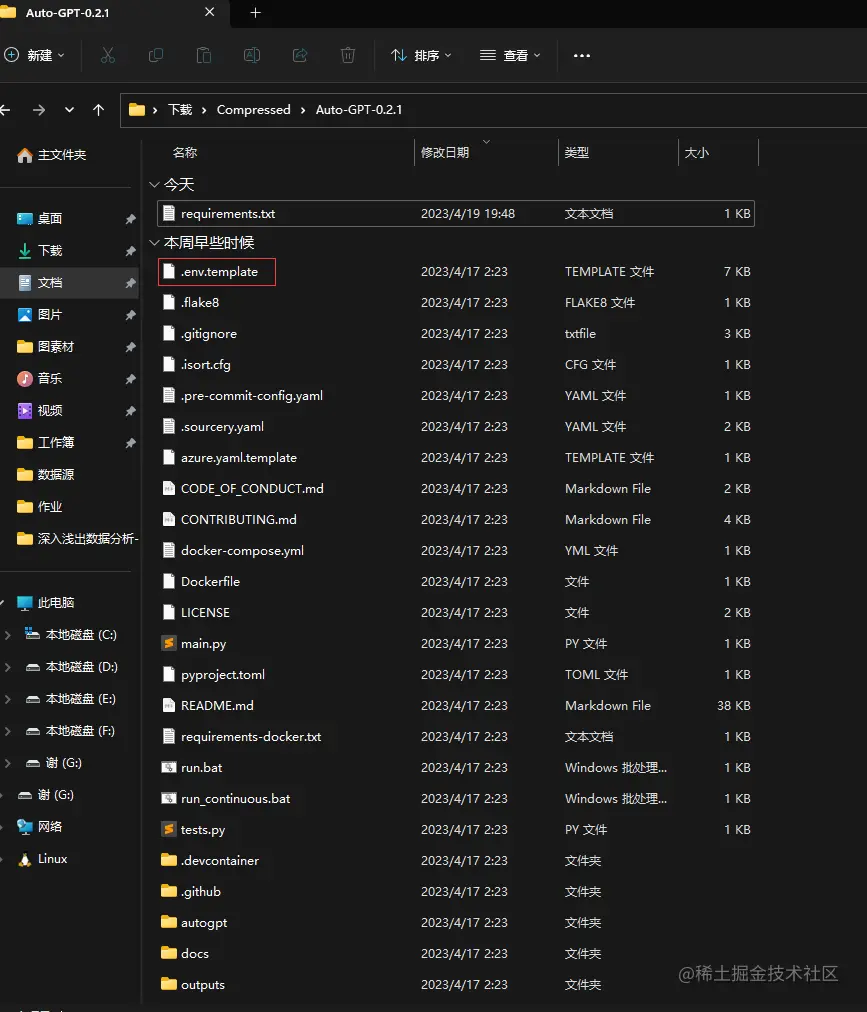
Task: Sort by 名称 column header
Action: point(185,153)
